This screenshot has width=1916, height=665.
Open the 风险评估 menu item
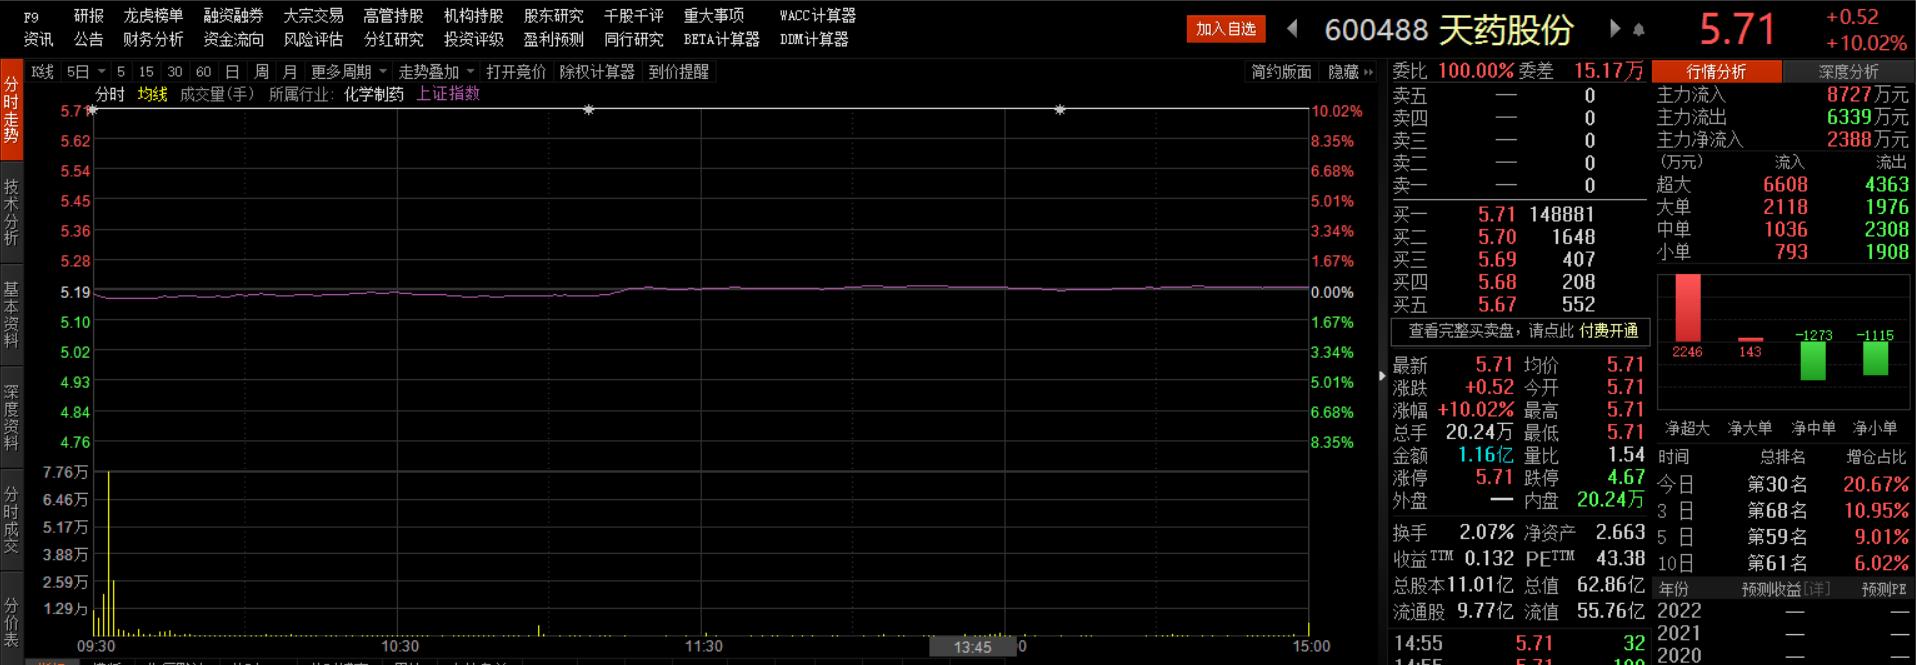coord(313,40)
